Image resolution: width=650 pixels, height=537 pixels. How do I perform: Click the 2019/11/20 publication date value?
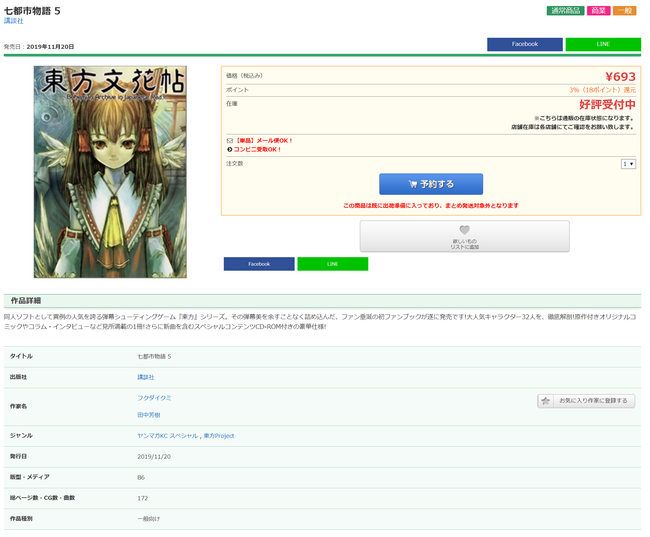[154, 457]
